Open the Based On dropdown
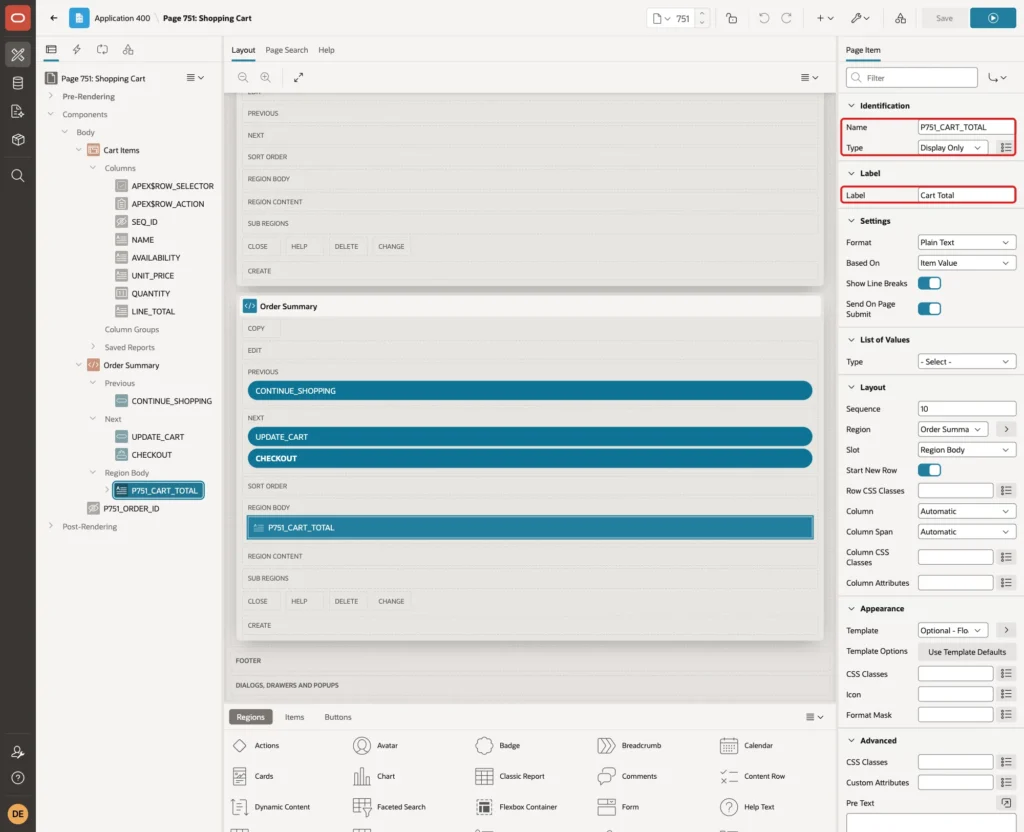1024x832 pixels. 966,263
